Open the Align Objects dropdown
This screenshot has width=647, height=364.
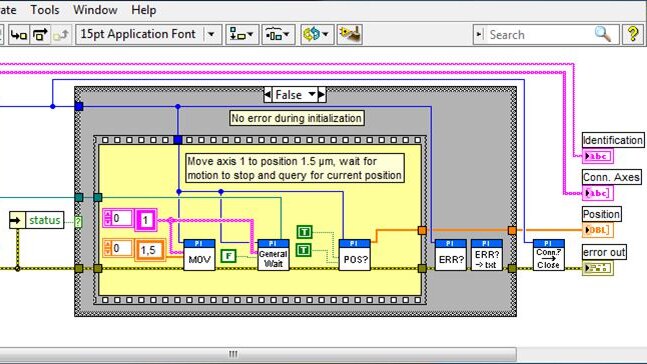(x=242, y=34)
